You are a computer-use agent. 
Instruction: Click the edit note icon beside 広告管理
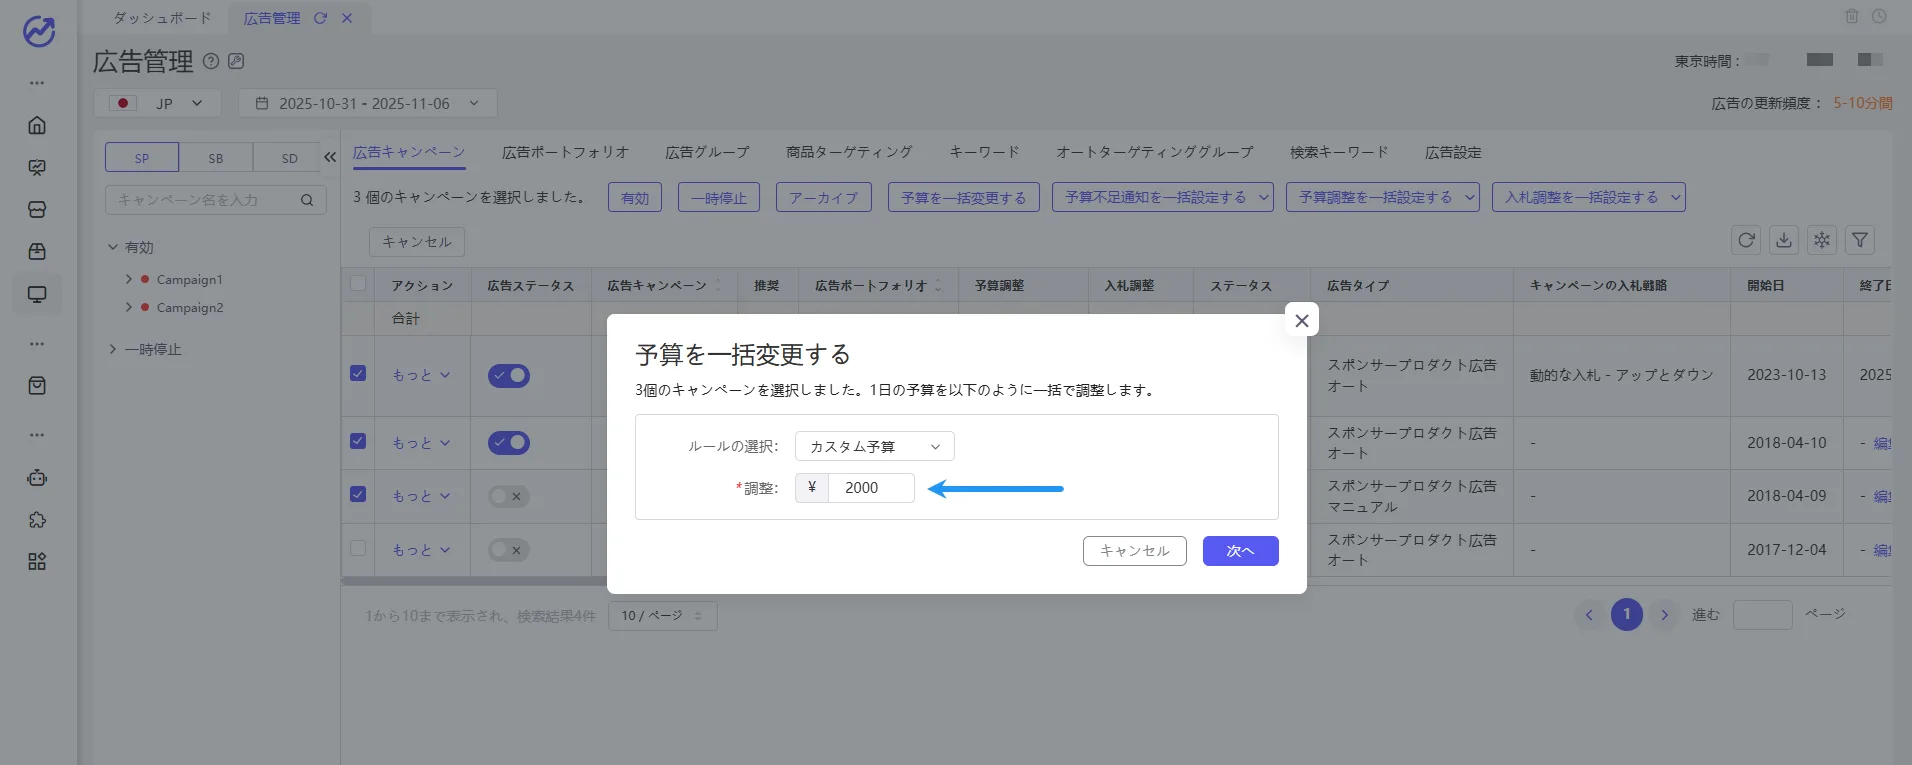[x=236, y=61]
